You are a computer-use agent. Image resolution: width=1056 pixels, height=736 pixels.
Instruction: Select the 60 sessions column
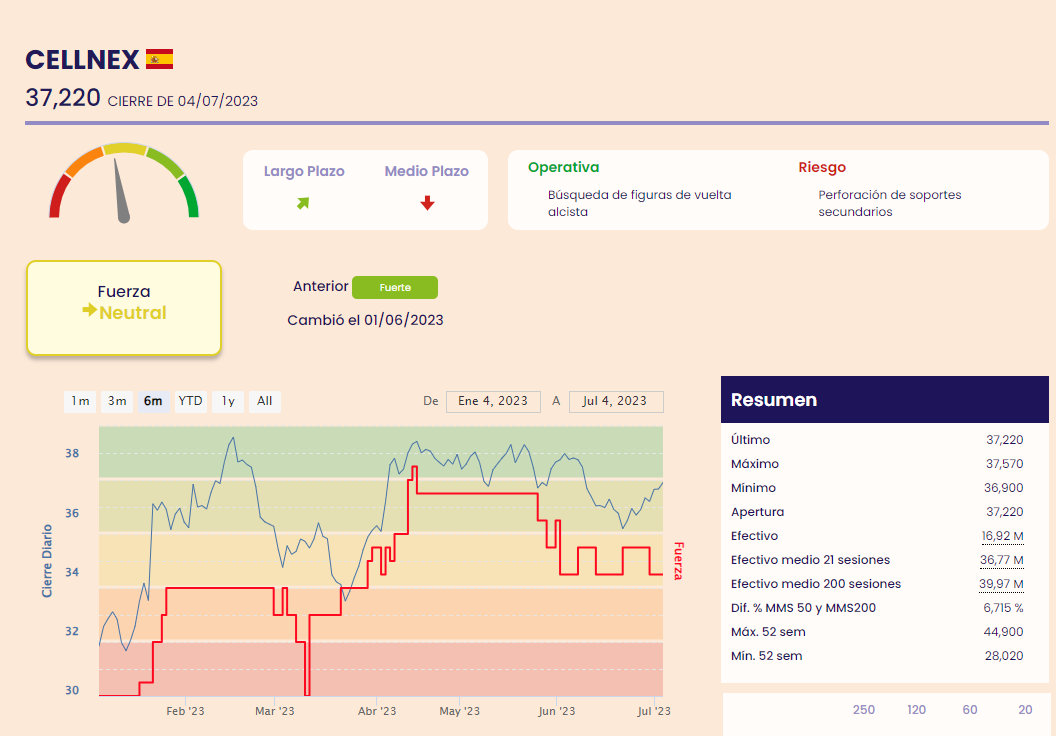[x=969, y=710]
